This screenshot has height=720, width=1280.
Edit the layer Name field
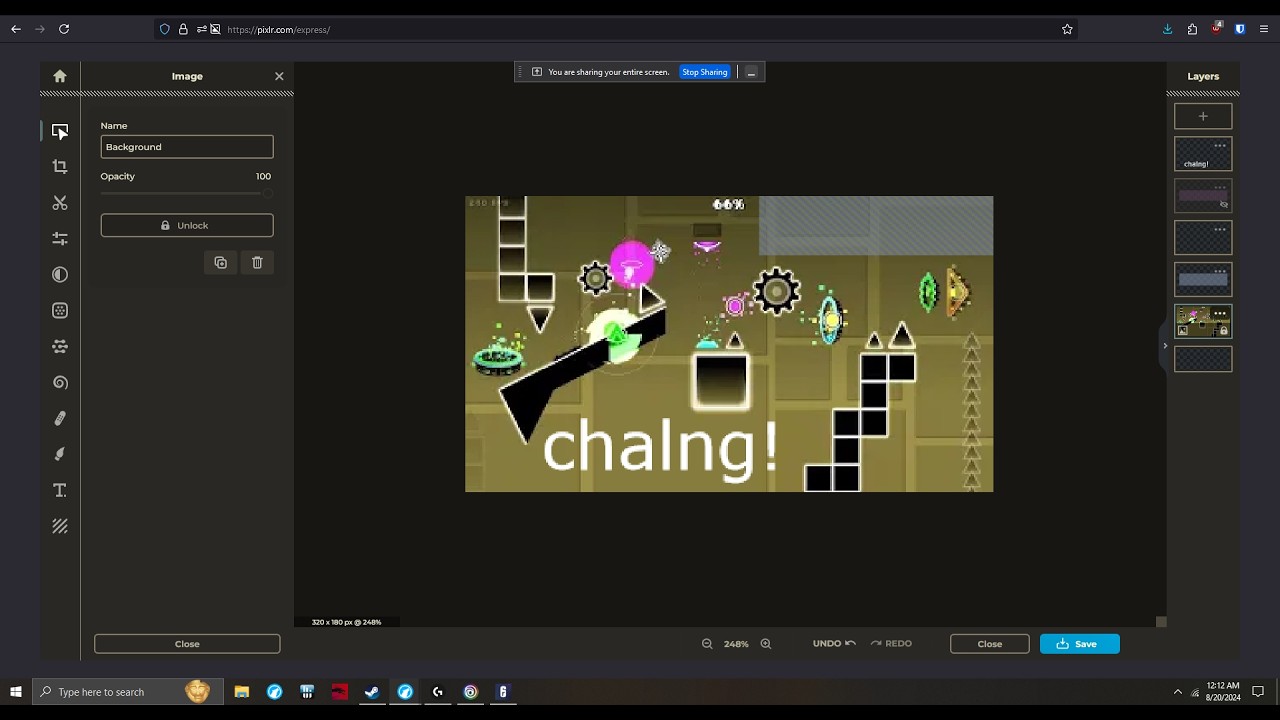click(187, 147)
